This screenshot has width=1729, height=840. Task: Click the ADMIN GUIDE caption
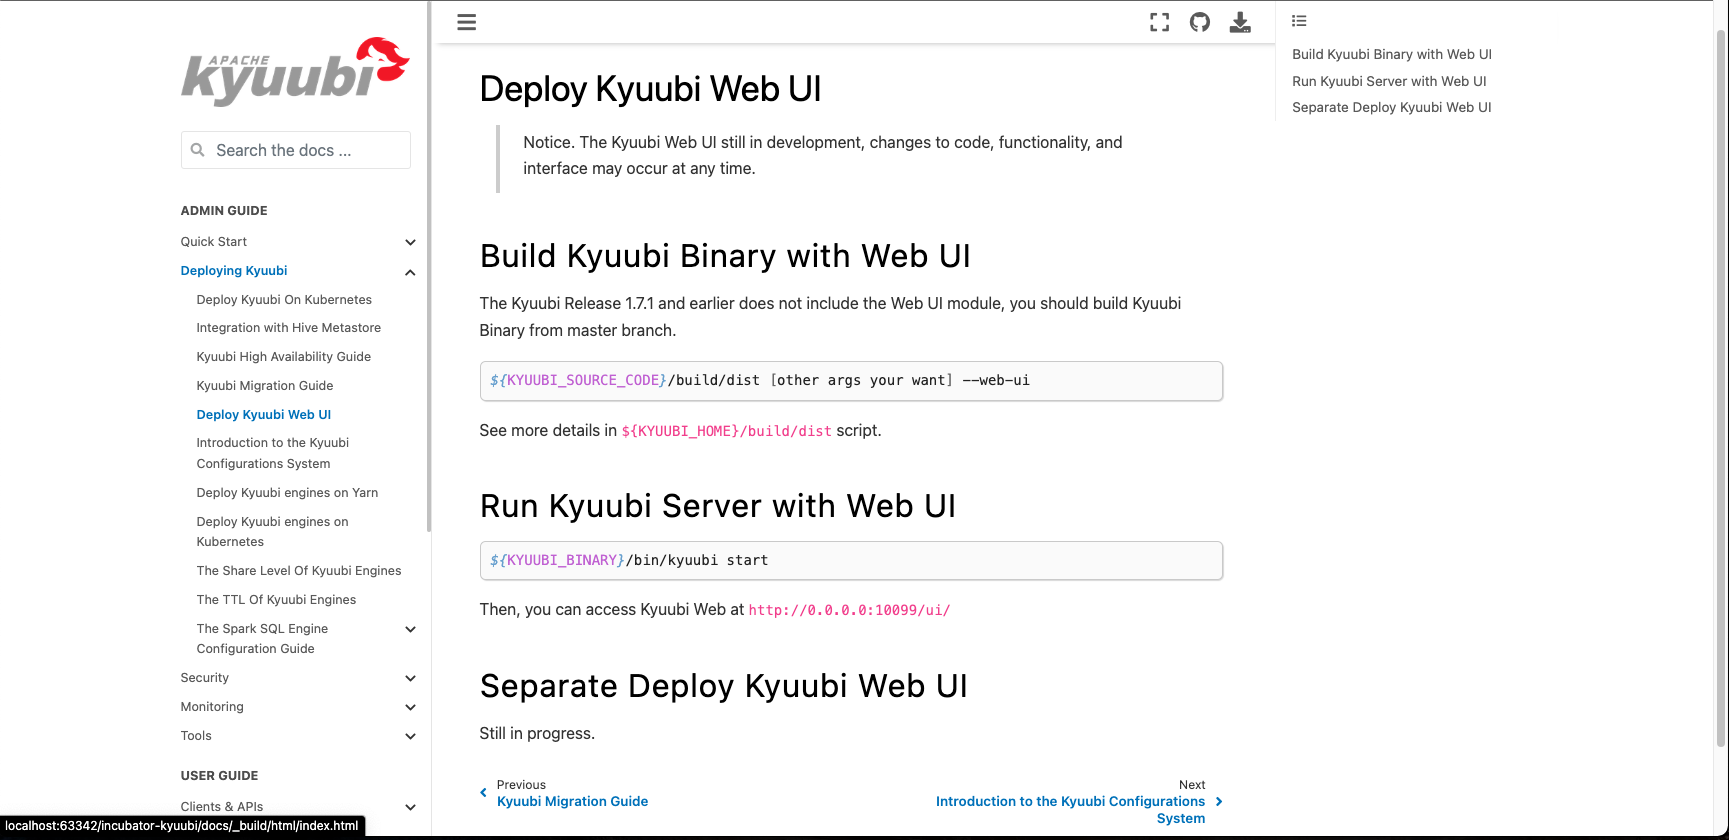coord(224,211)
